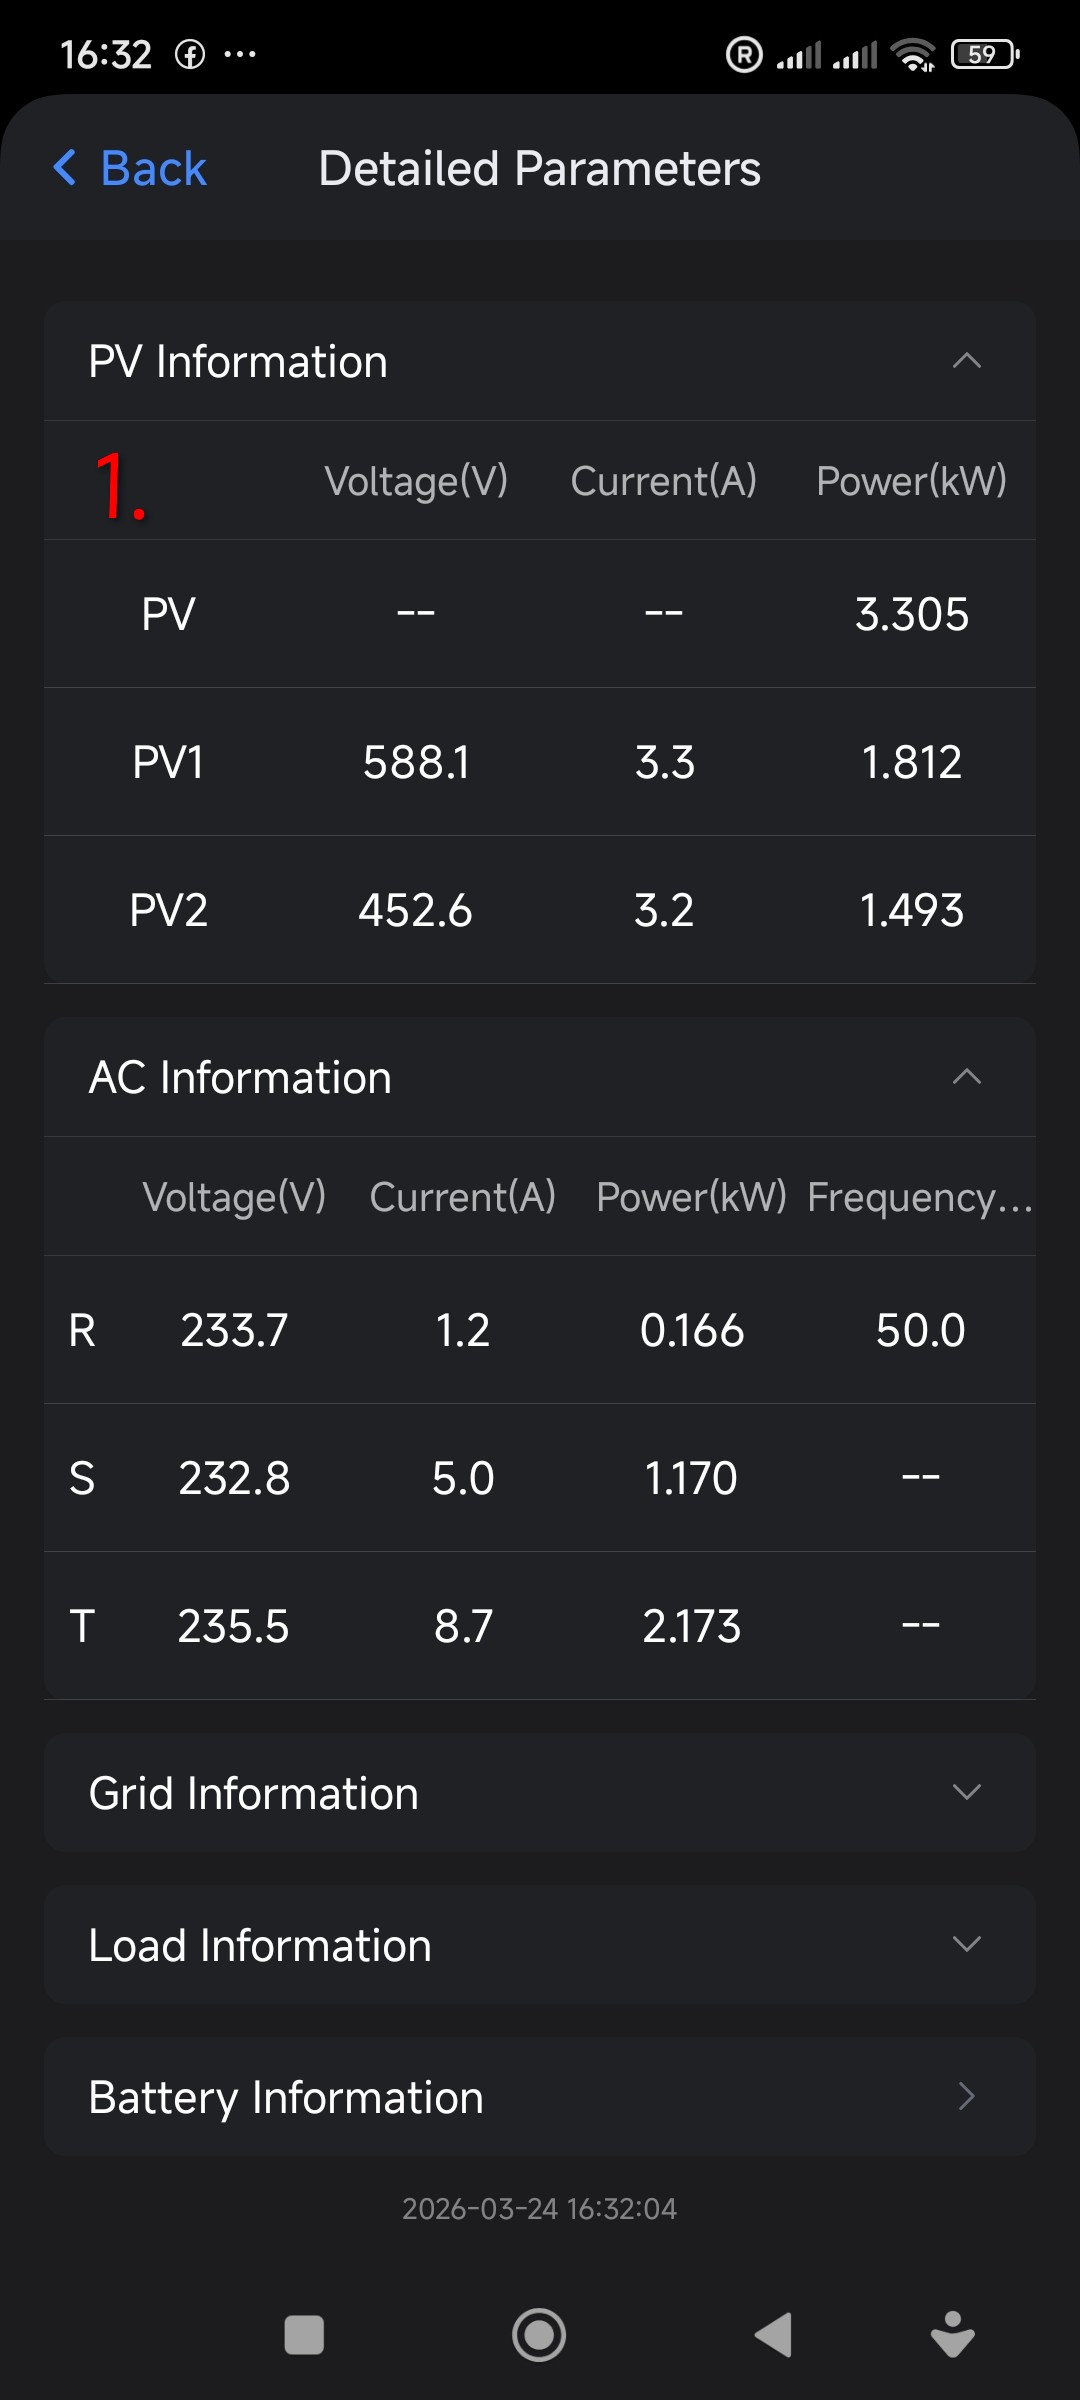Tap the three-dots notification overflow icon

point(240,54)
